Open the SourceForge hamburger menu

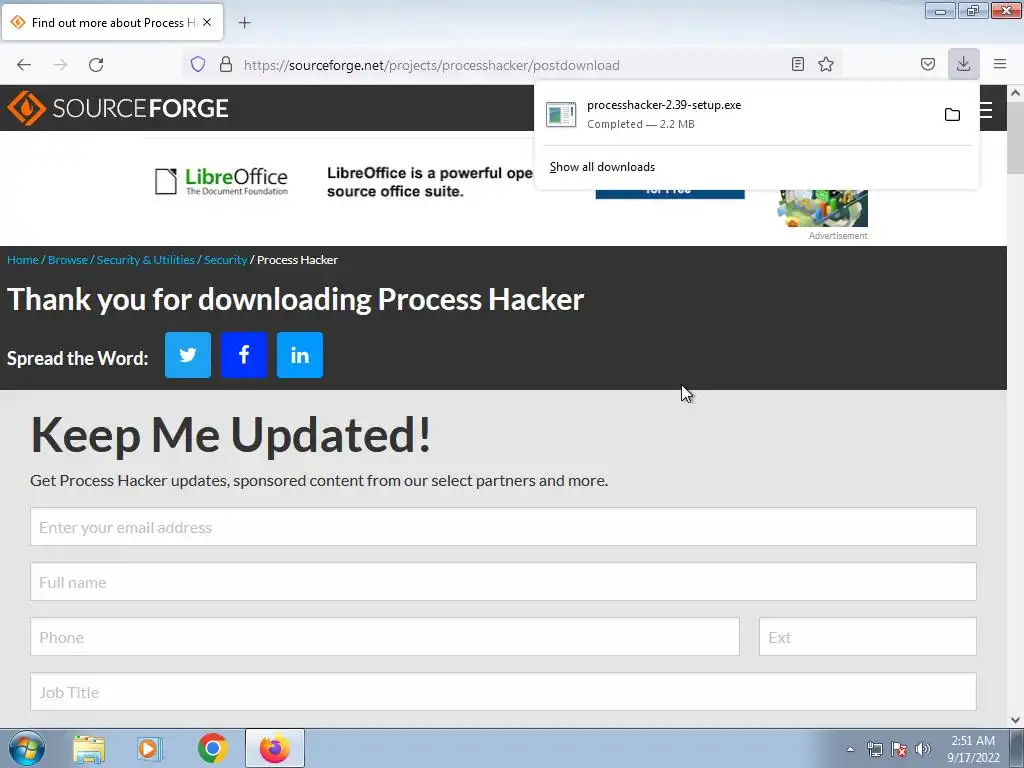pyautogui.click(x=986, y=110)
